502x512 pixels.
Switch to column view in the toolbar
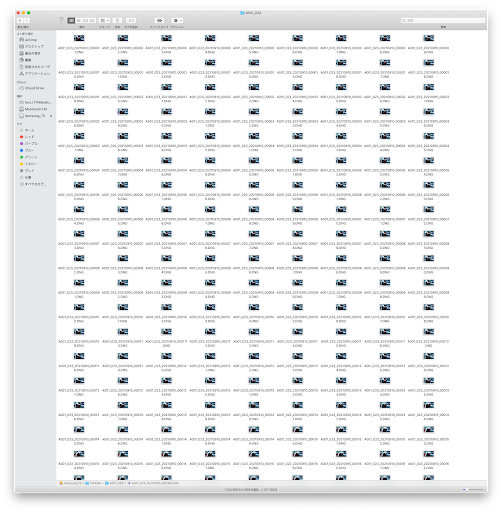pyautogui.click(x=85, y=21)
